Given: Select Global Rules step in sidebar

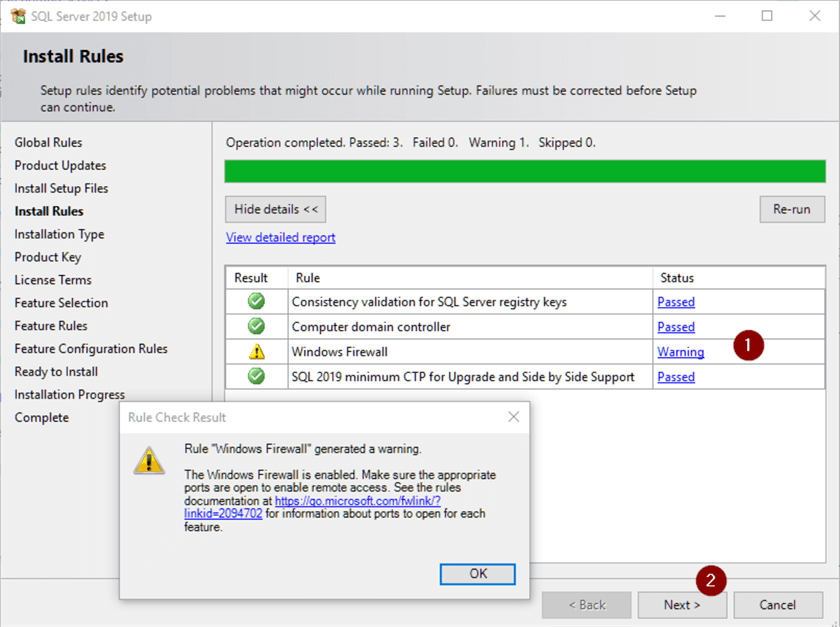Looking at the screenshot, I should 48,143.
